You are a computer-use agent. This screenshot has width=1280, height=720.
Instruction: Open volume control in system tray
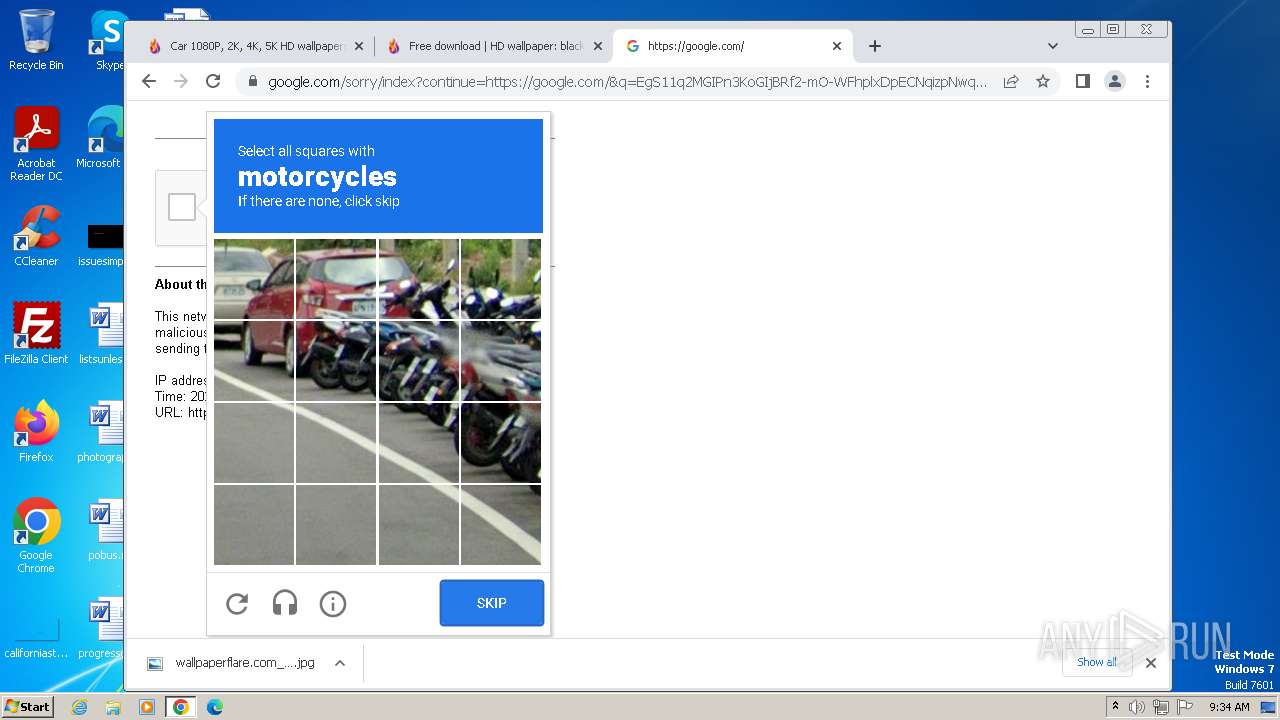[x=1137, y=707]
